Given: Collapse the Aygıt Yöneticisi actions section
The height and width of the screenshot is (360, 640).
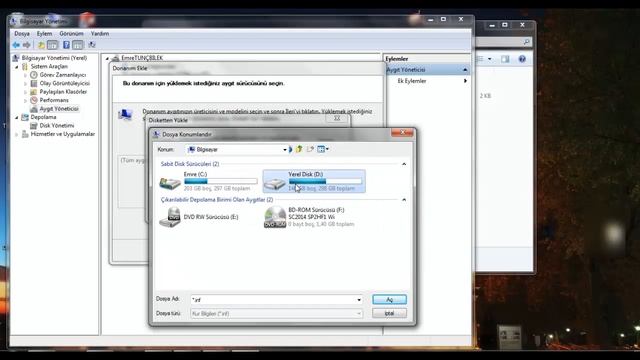Looking at the screenshot, I should 465,70.
